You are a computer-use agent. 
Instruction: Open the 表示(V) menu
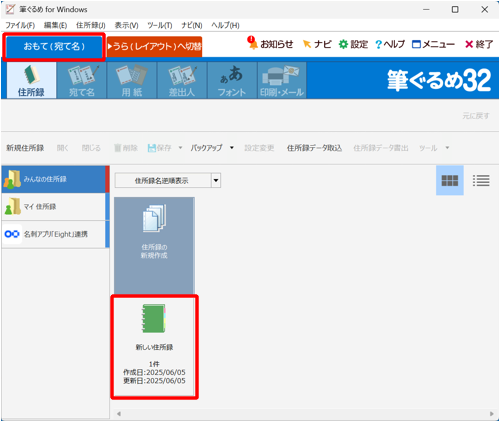click(126, 25)
